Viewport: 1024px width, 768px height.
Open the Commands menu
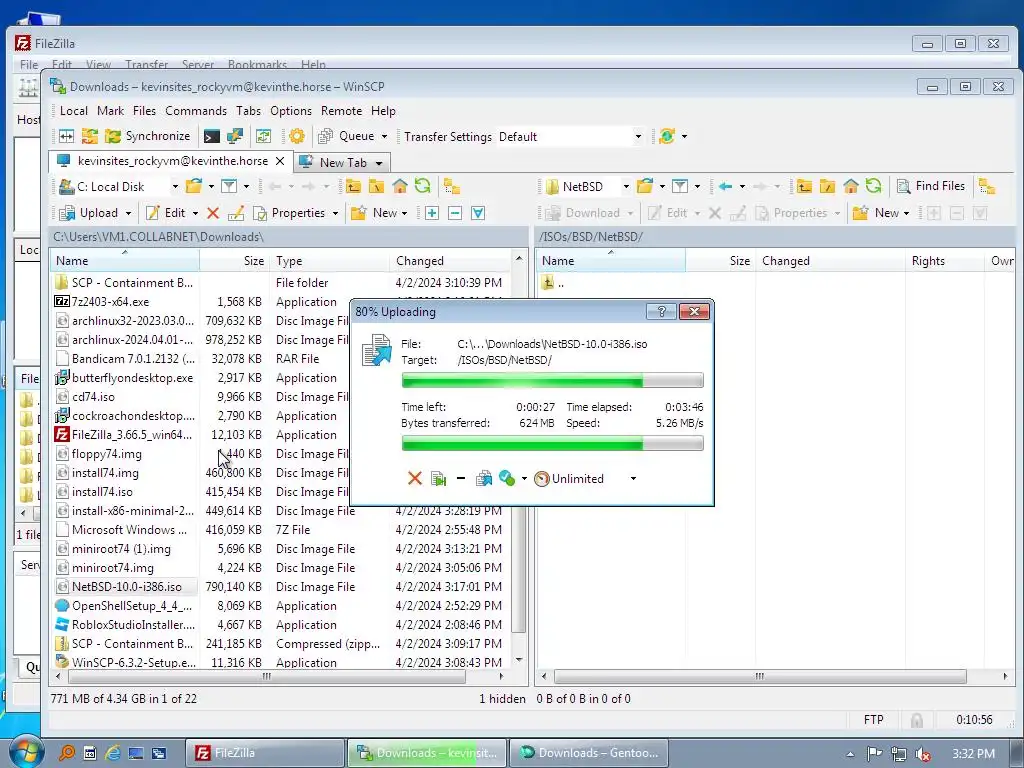(x=196, y=111)
